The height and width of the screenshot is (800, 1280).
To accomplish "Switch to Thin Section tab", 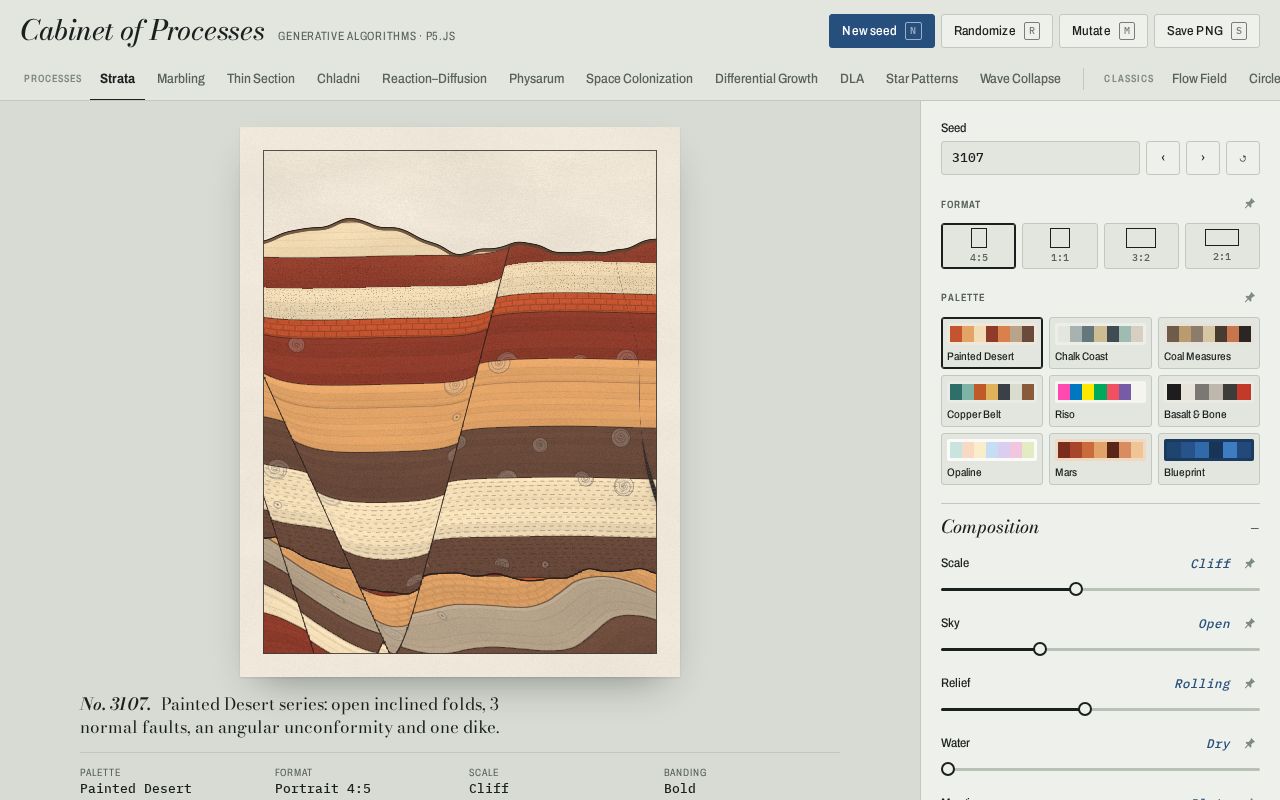I will tap(261, 79).
